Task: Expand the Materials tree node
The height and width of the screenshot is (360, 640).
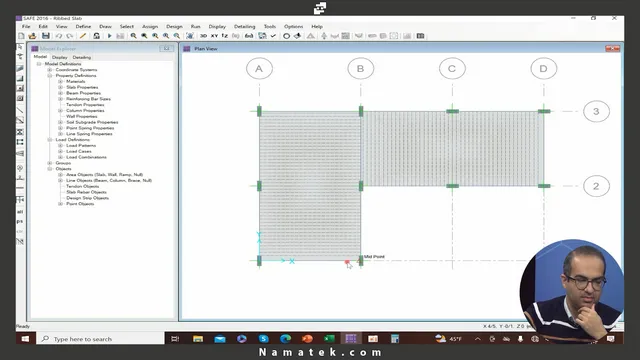Action: tap(60, 82)
